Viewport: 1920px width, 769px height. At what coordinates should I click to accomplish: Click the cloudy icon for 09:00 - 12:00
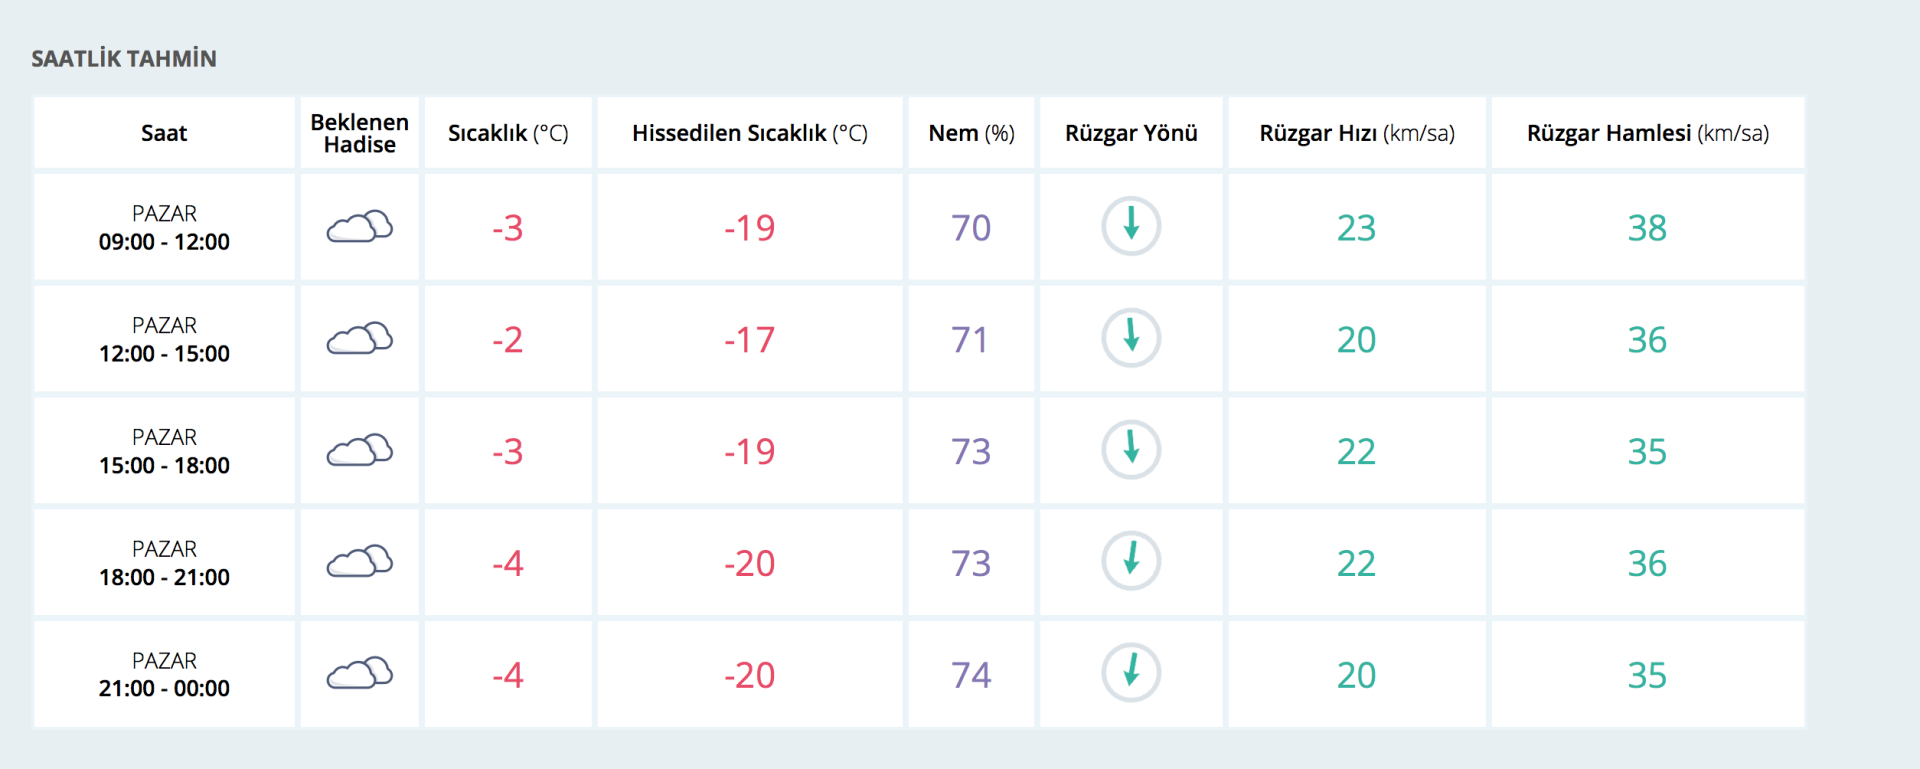tap(360, 227)
